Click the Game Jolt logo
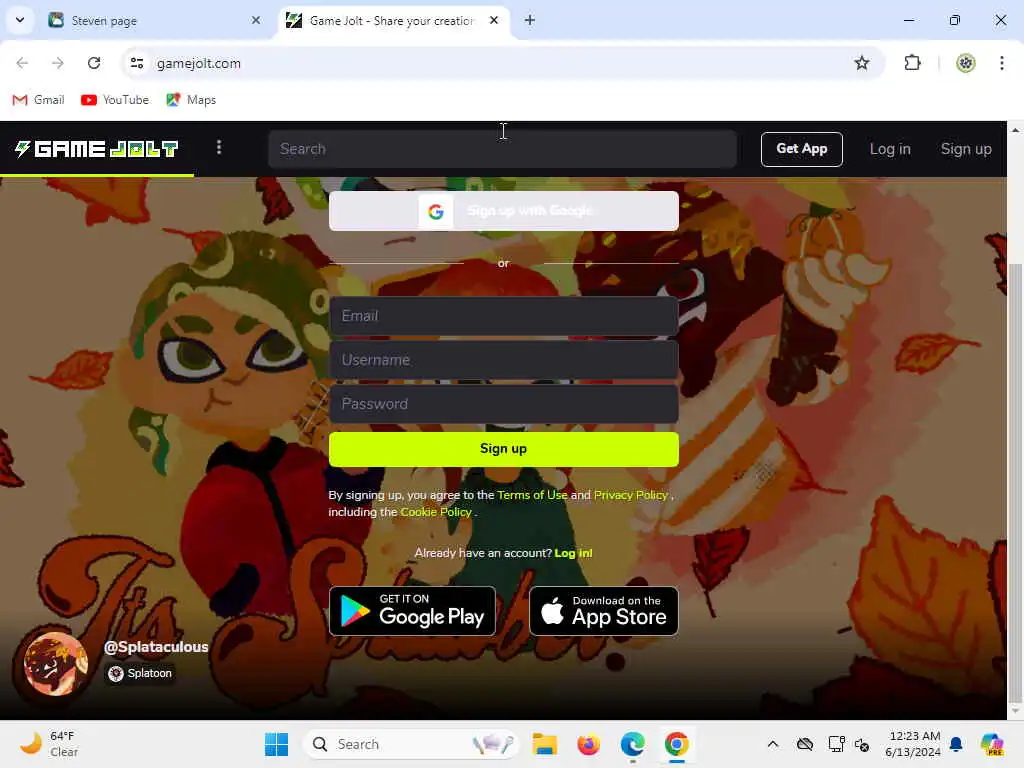Screen dimensions: 1024x768 point(97,149)
